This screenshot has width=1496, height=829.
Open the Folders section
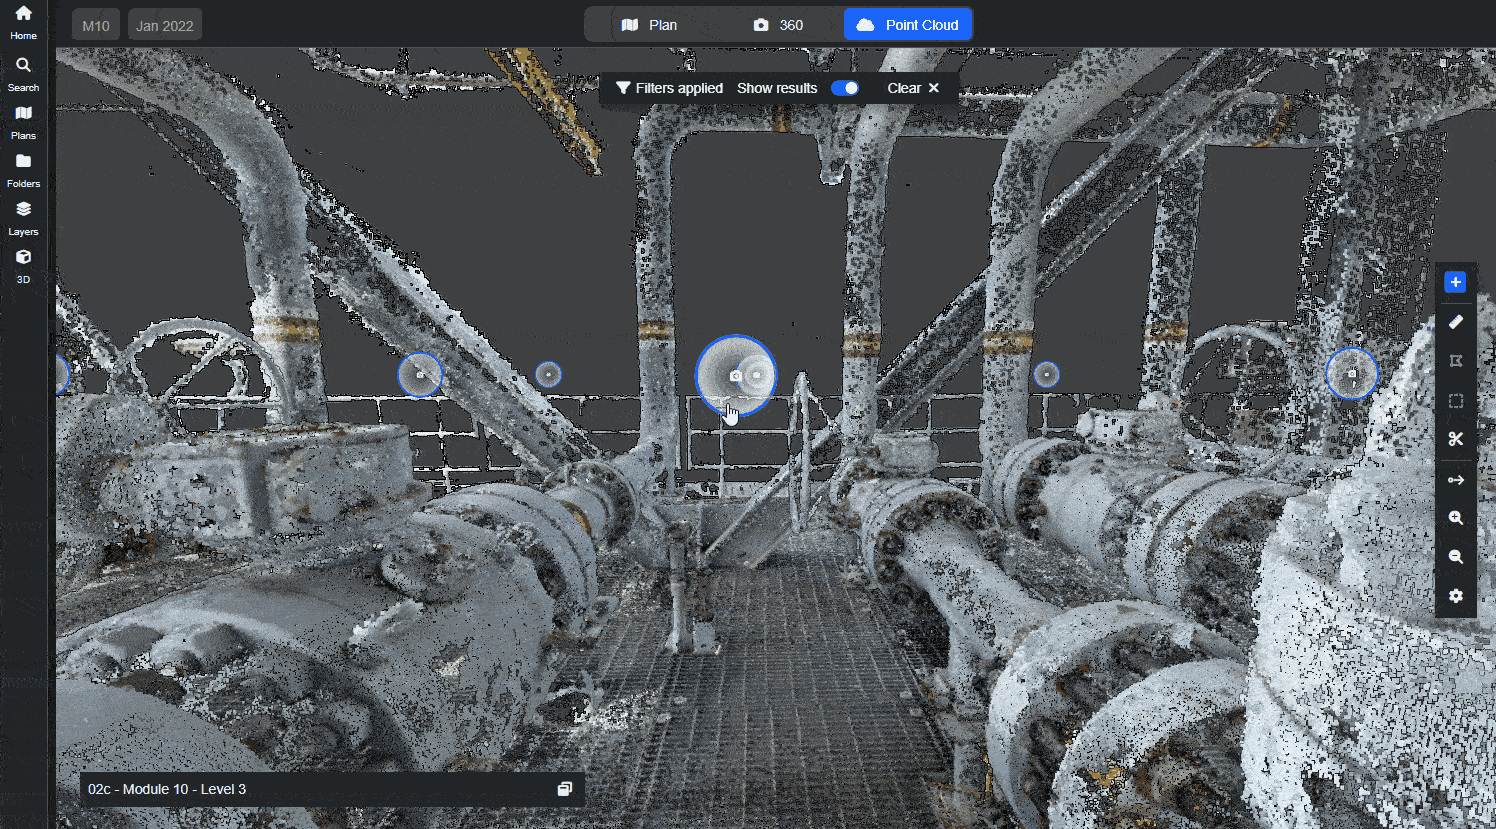click(23, 170)
